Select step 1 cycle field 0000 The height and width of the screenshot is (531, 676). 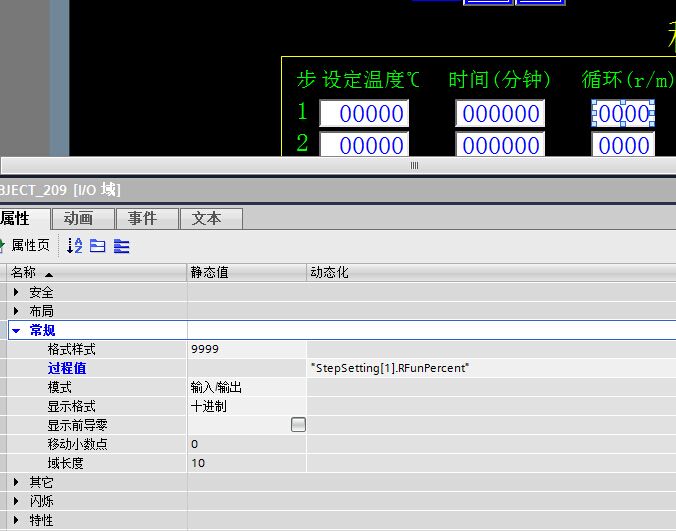623,113
